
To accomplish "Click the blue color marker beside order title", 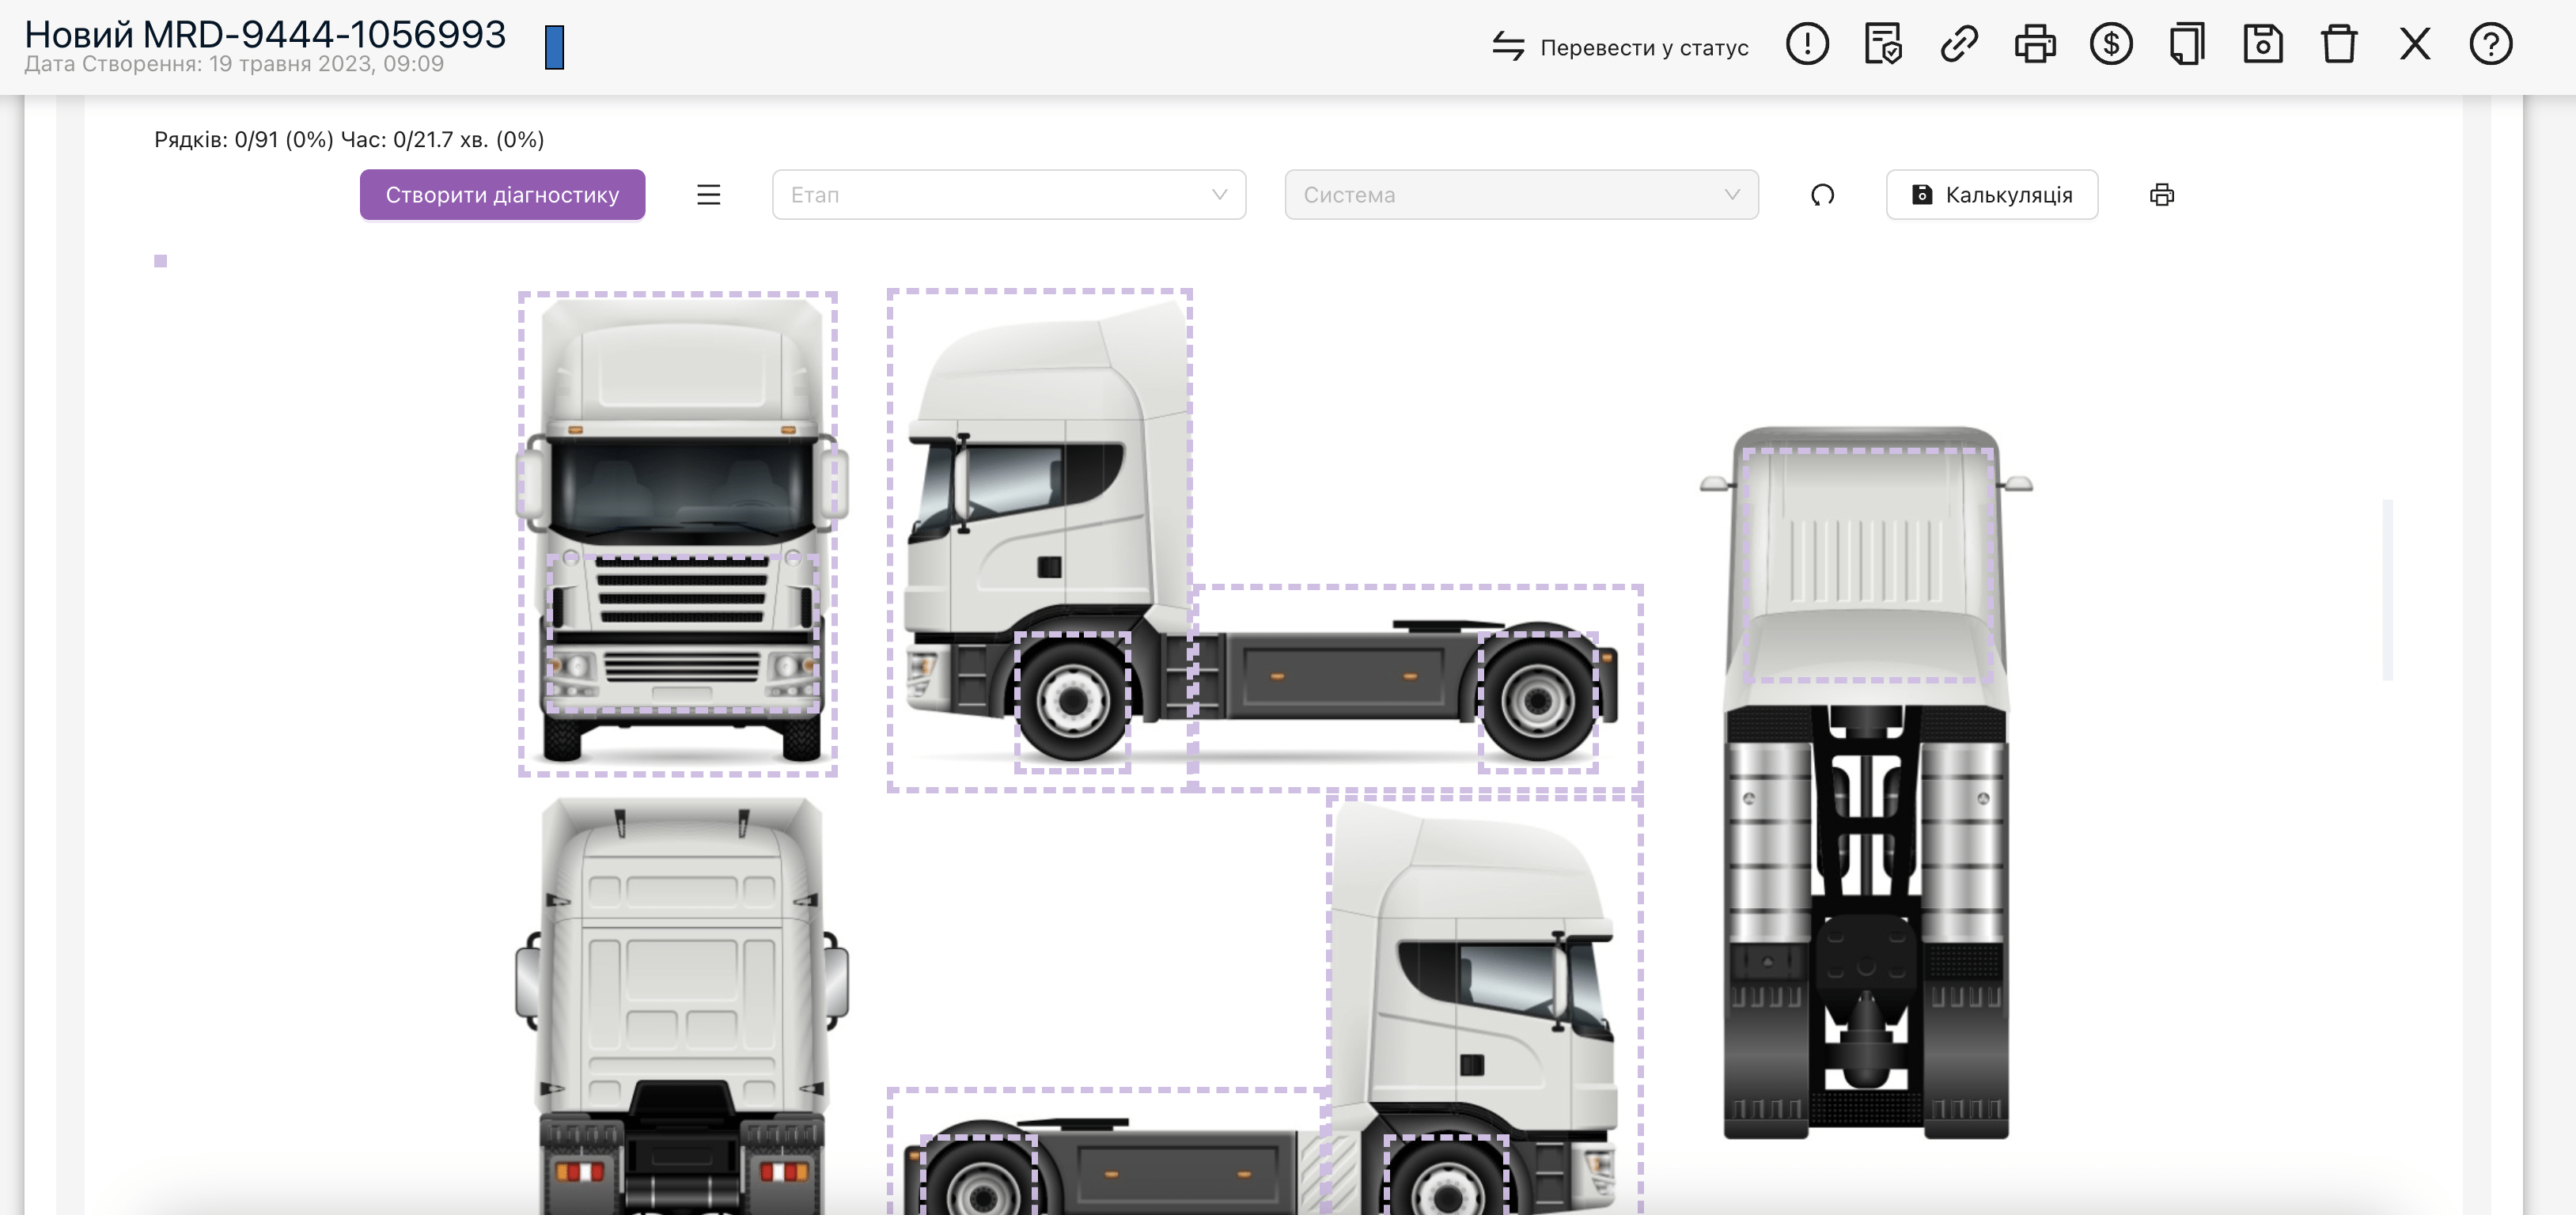I will (554, 48).
